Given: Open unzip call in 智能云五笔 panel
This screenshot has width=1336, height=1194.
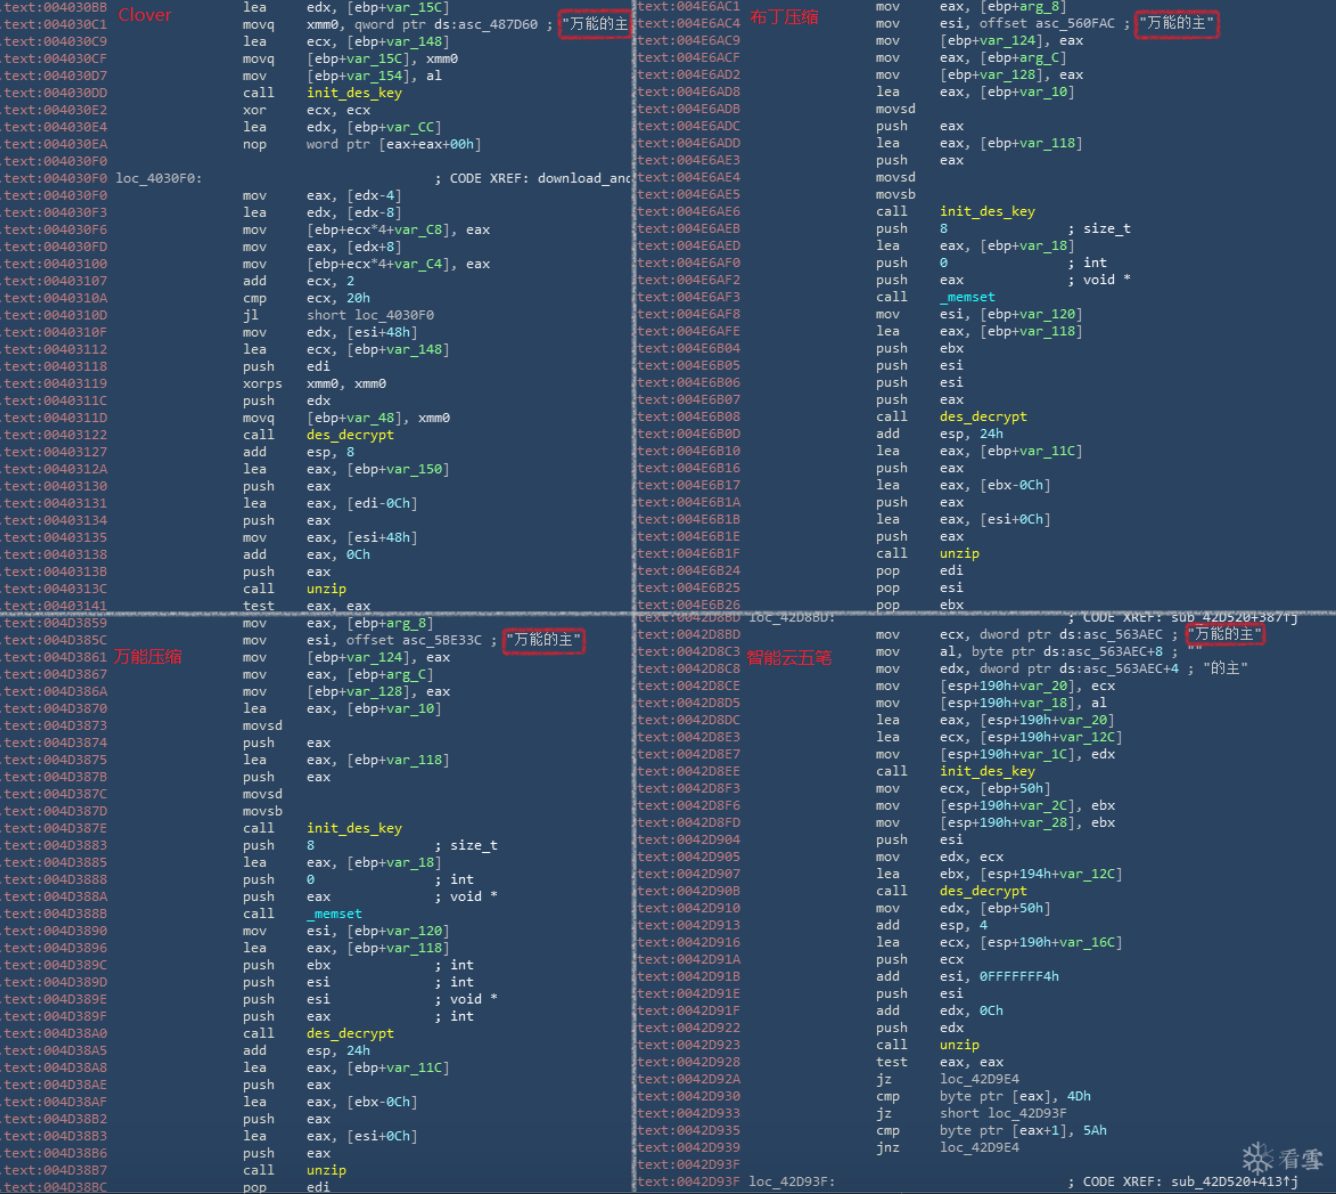Looking at the screenshot, I should [959, 1045].
